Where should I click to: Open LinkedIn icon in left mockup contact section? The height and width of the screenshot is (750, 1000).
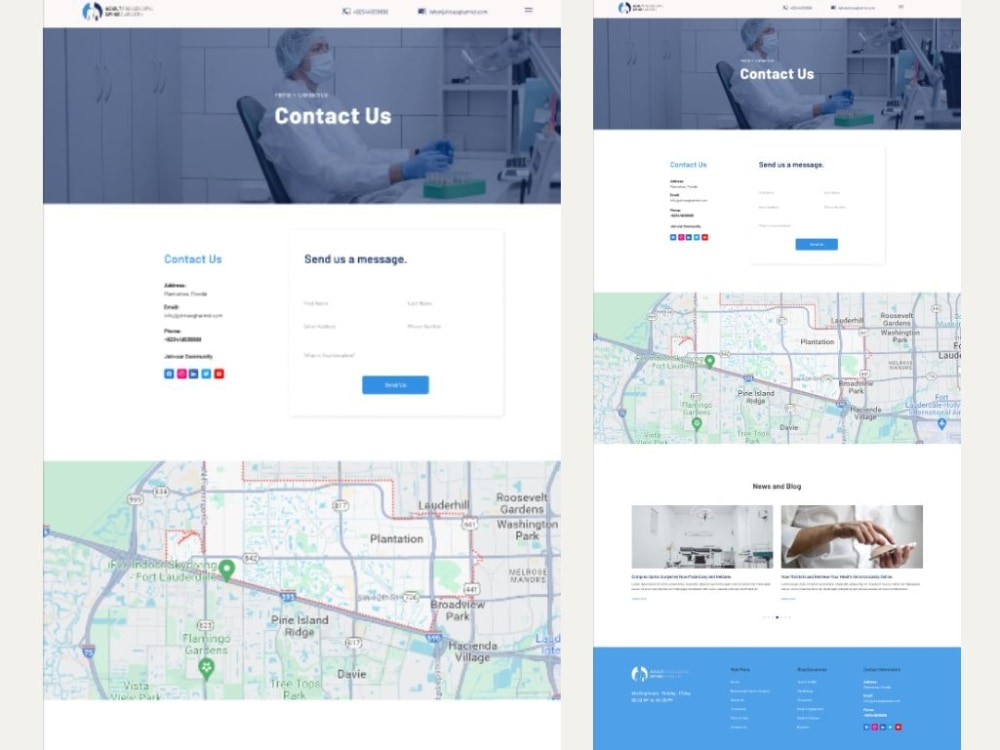[194, 374]
